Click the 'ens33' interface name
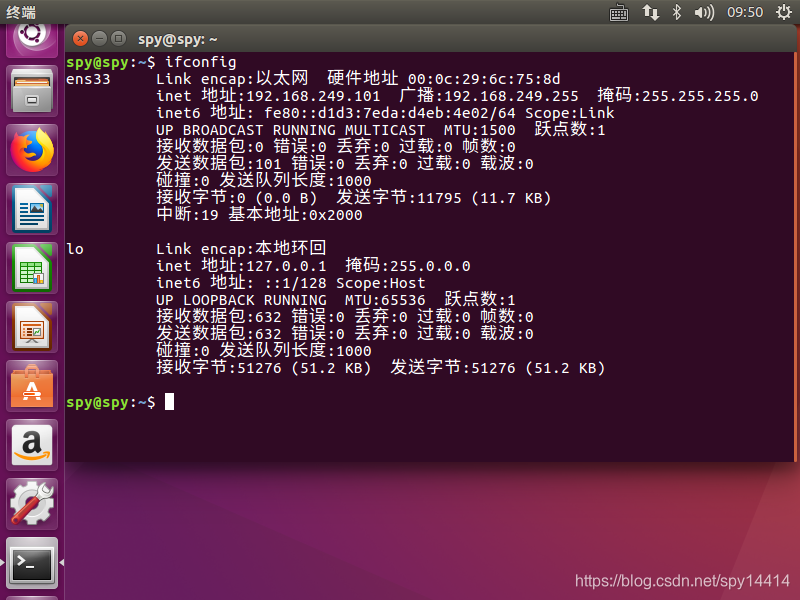 (88, 79)
